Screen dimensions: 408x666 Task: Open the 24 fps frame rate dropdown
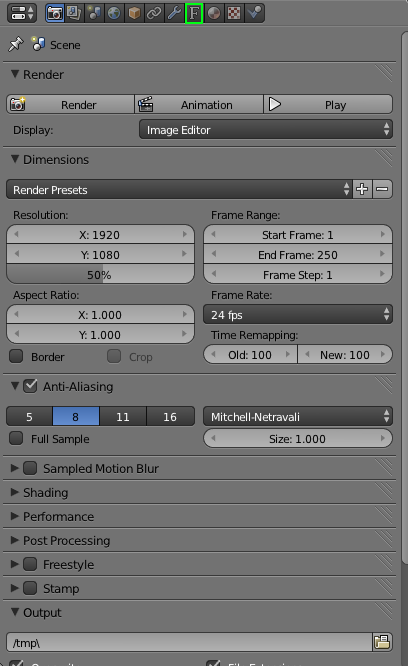[298, 315]
